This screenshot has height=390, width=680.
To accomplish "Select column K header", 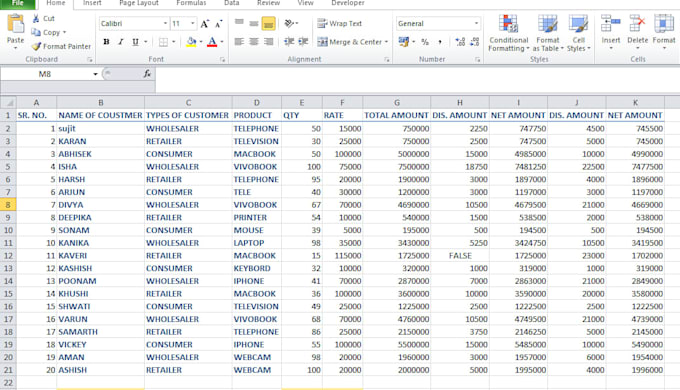I will pyautogui.click(x=635, y=102).
